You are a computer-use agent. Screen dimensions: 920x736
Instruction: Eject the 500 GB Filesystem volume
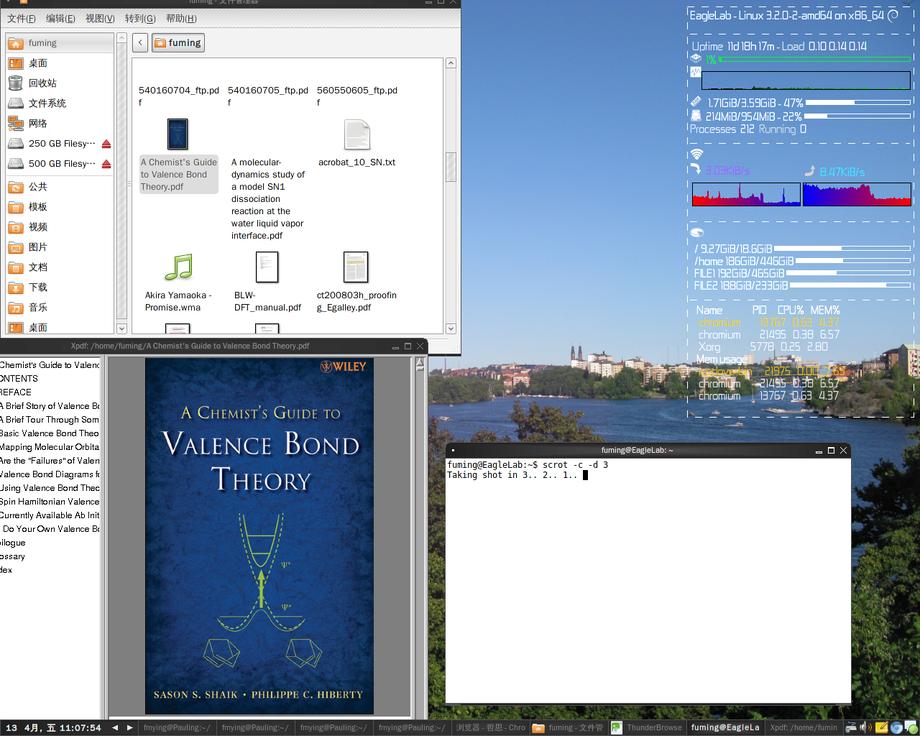coord(106,164)
